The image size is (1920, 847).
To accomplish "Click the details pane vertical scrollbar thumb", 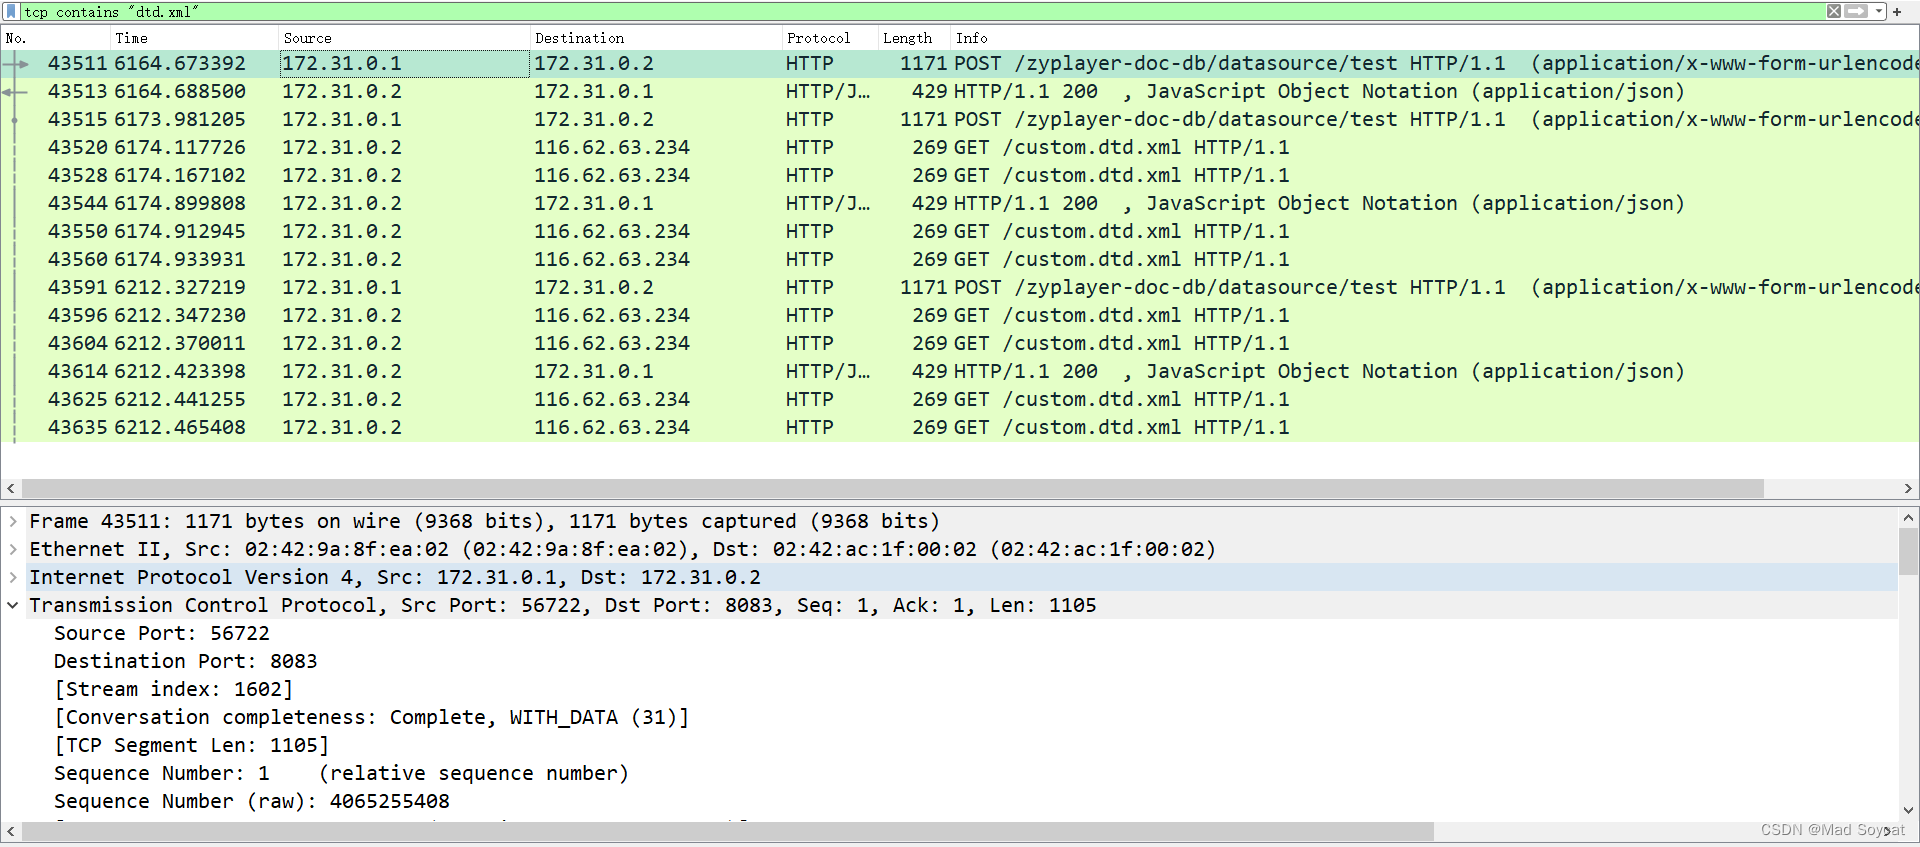I will click(x=1908, y=551).
